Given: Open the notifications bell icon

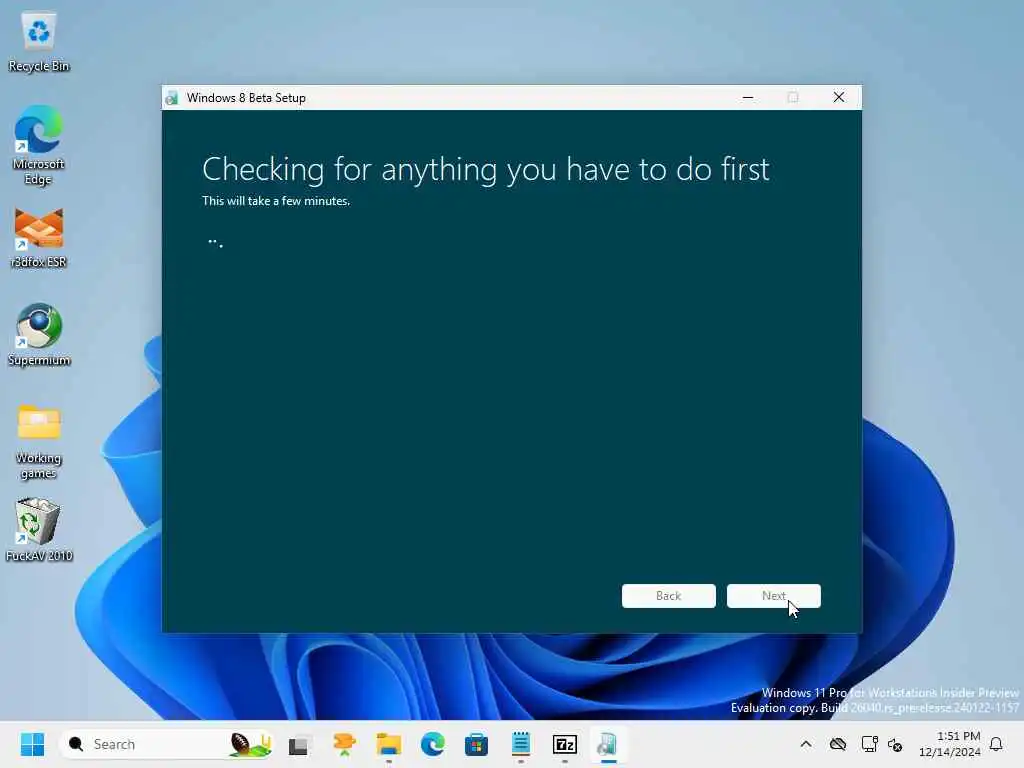Looking at the screenshot, I should 996,744.
